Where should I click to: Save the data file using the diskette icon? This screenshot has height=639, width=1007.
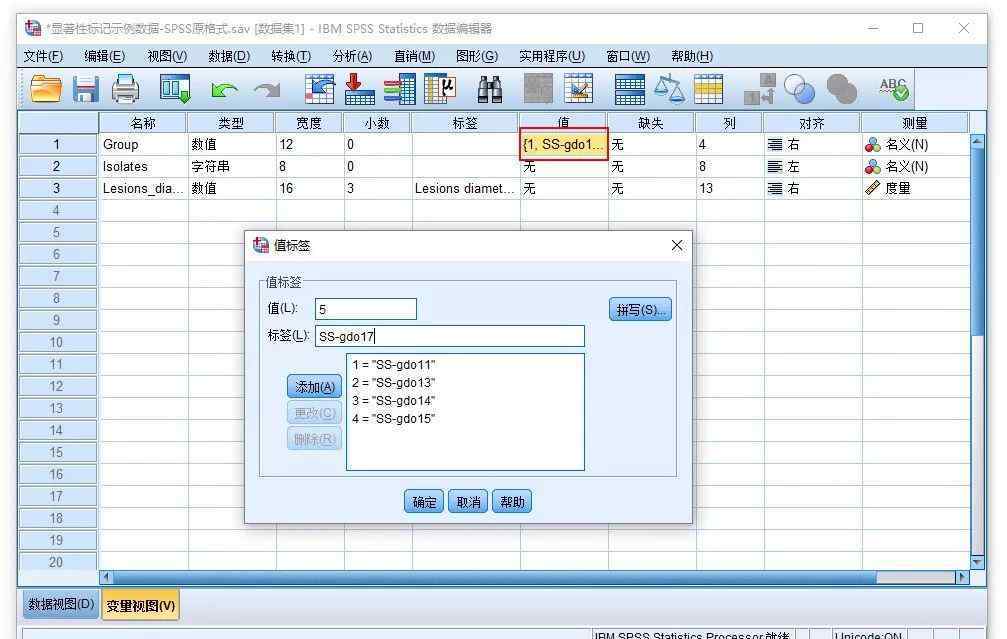pyautogui.click(x=85, y=89)
